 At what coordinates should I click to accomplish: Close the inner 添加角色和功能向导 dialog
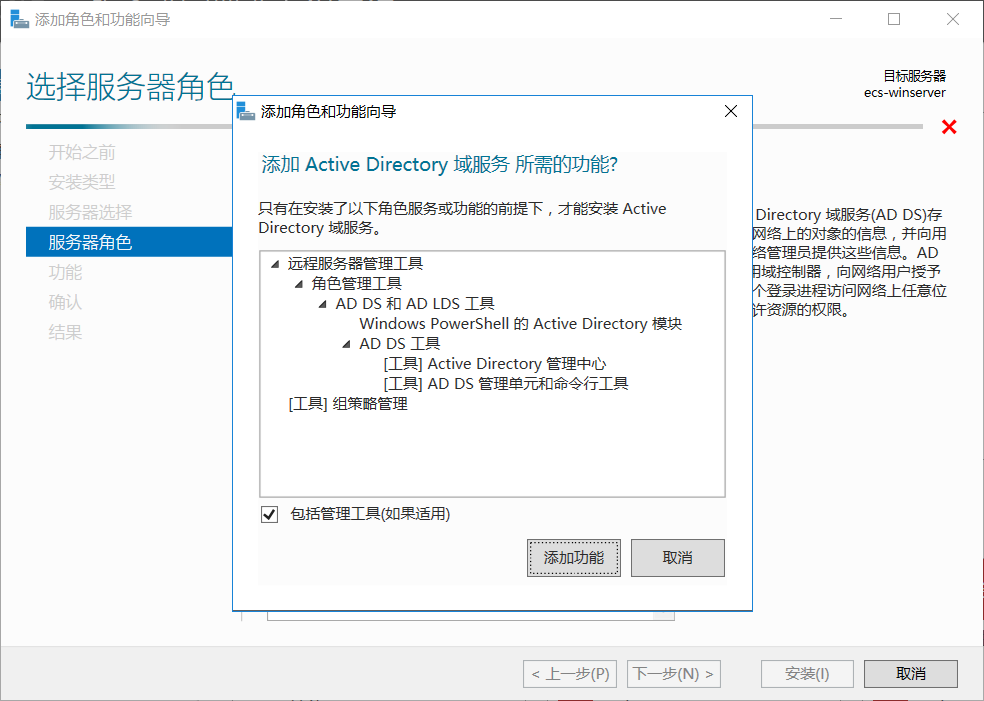point(730,112)
